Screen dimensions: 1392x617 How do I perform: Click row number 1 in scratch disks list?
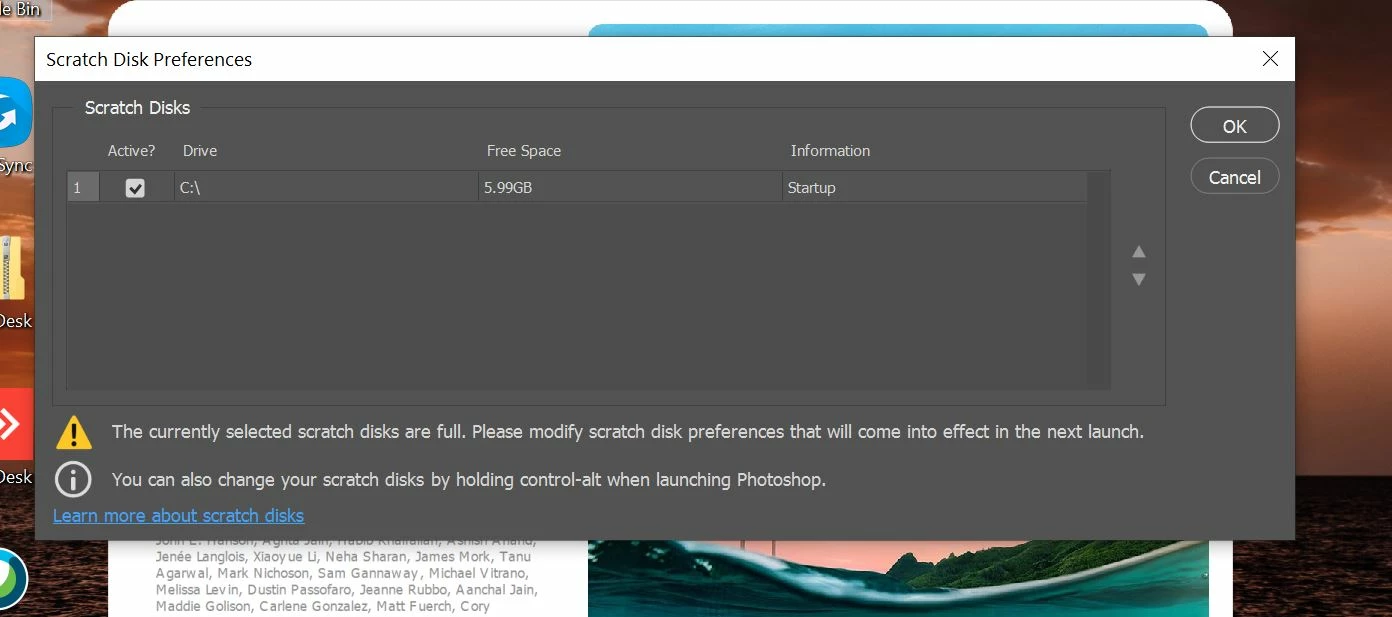tap(82, 187)
